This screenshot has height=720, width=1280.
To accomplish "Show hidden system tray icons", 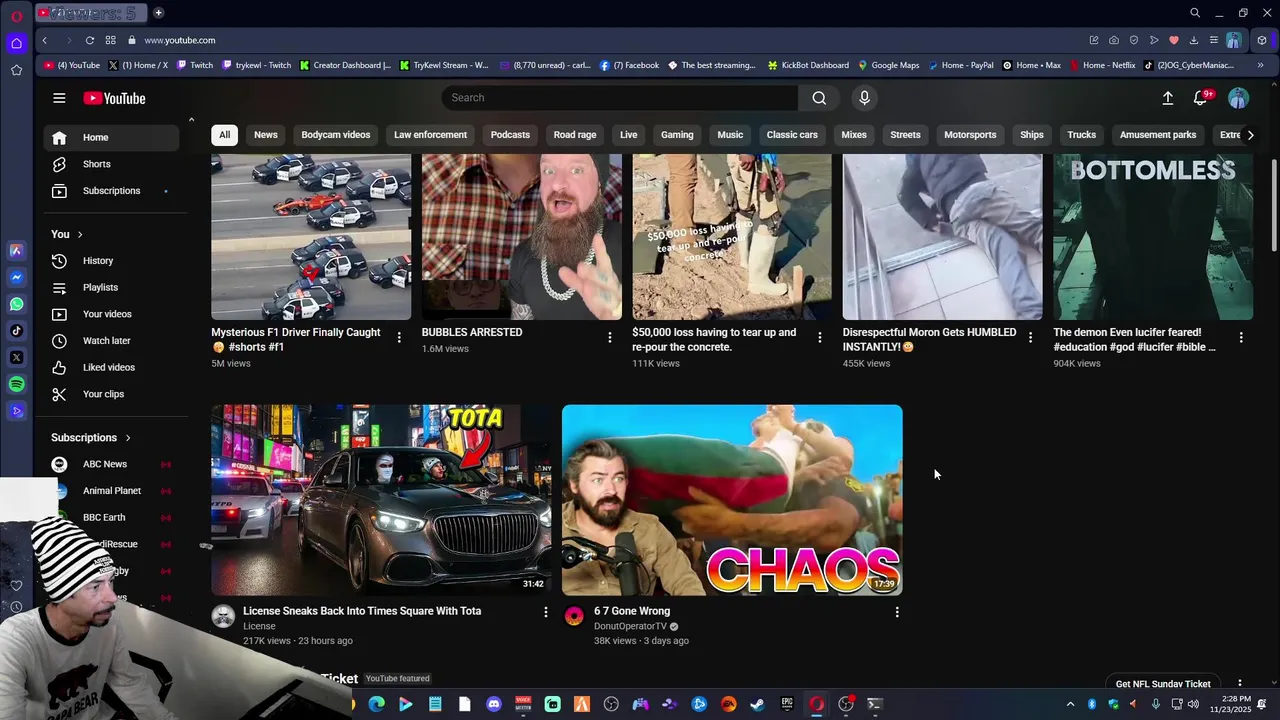I will tap(1070, 704).
